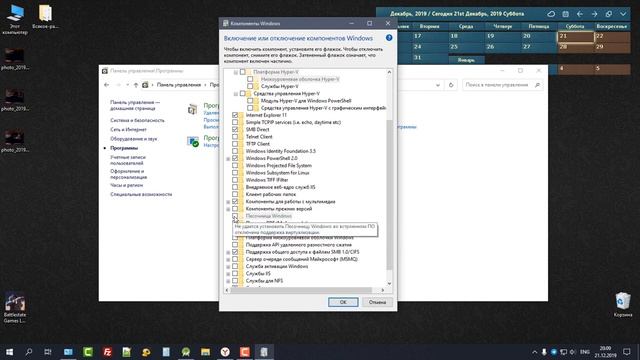640x360 pixels.
Task: Expand Поддержка общего доступа SMB 1.0/CIFS
Action: (228, 253)
